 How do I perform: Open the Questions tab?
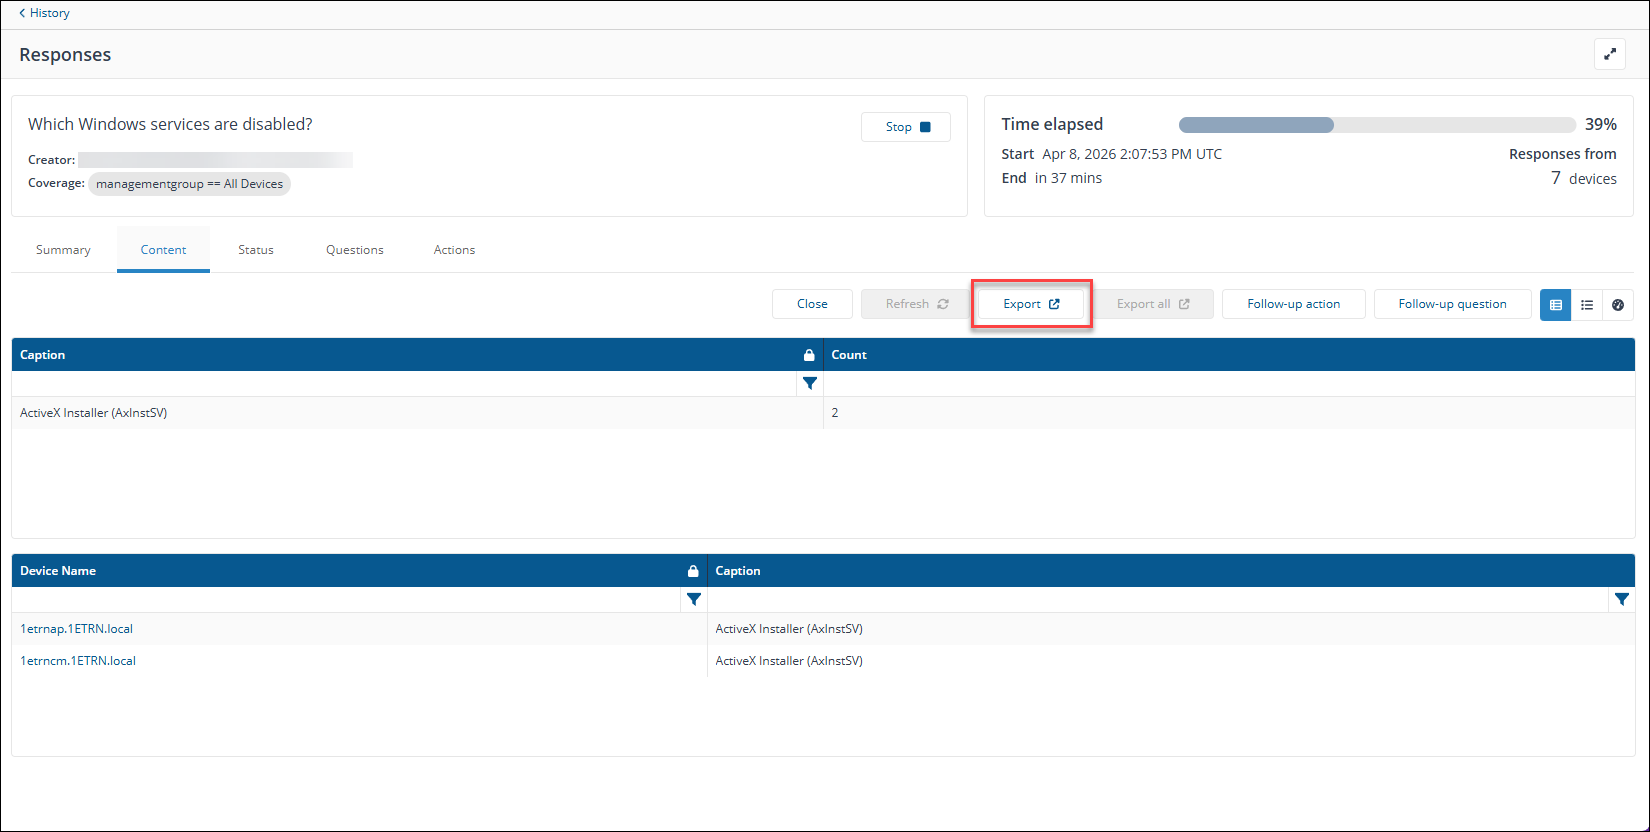tap(354, 250)
